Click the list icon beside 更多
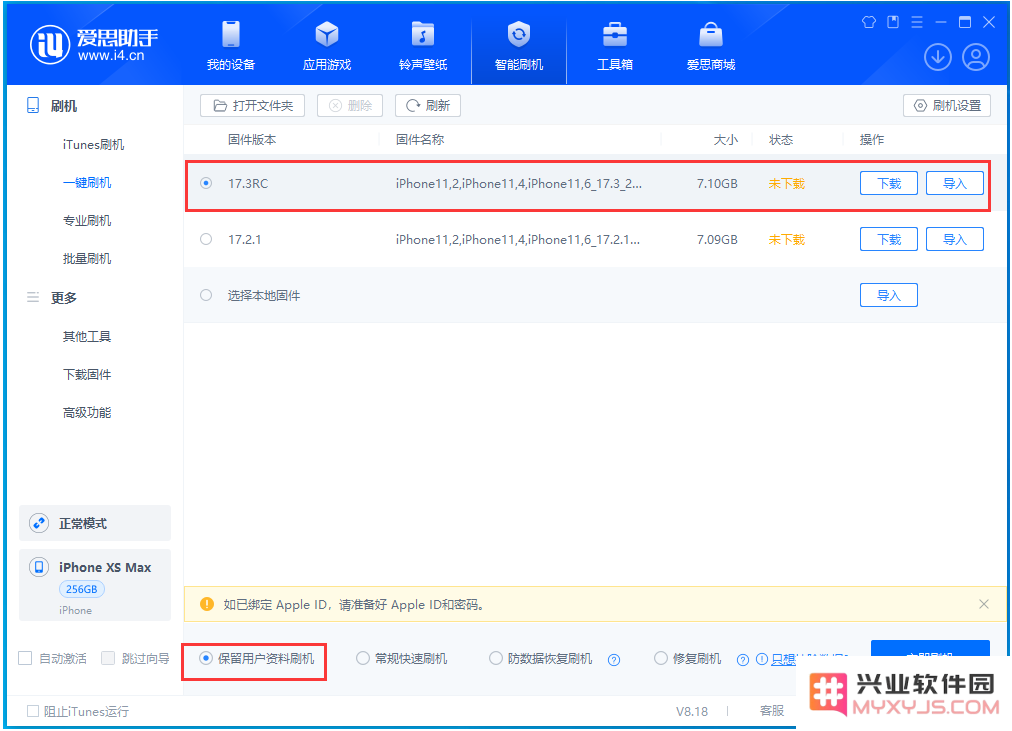Viewport: 1012px width, 731px height. click(x=33, y=297)
